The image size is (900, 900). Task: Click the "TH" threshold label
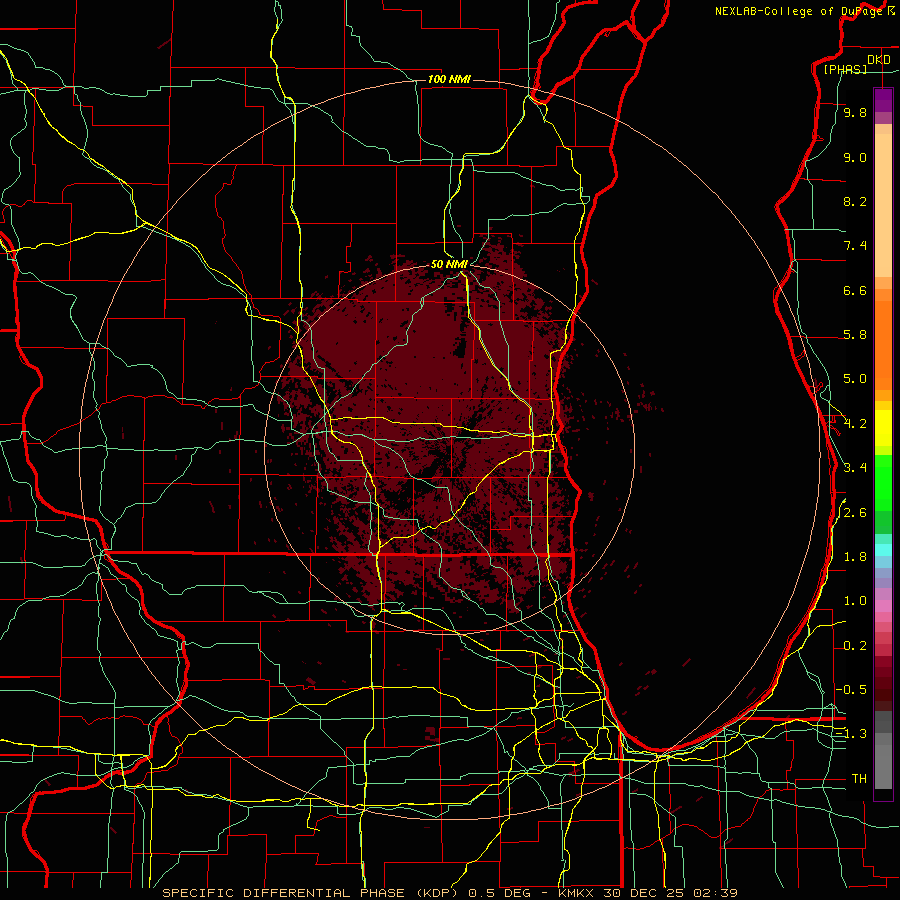point(859,779)
